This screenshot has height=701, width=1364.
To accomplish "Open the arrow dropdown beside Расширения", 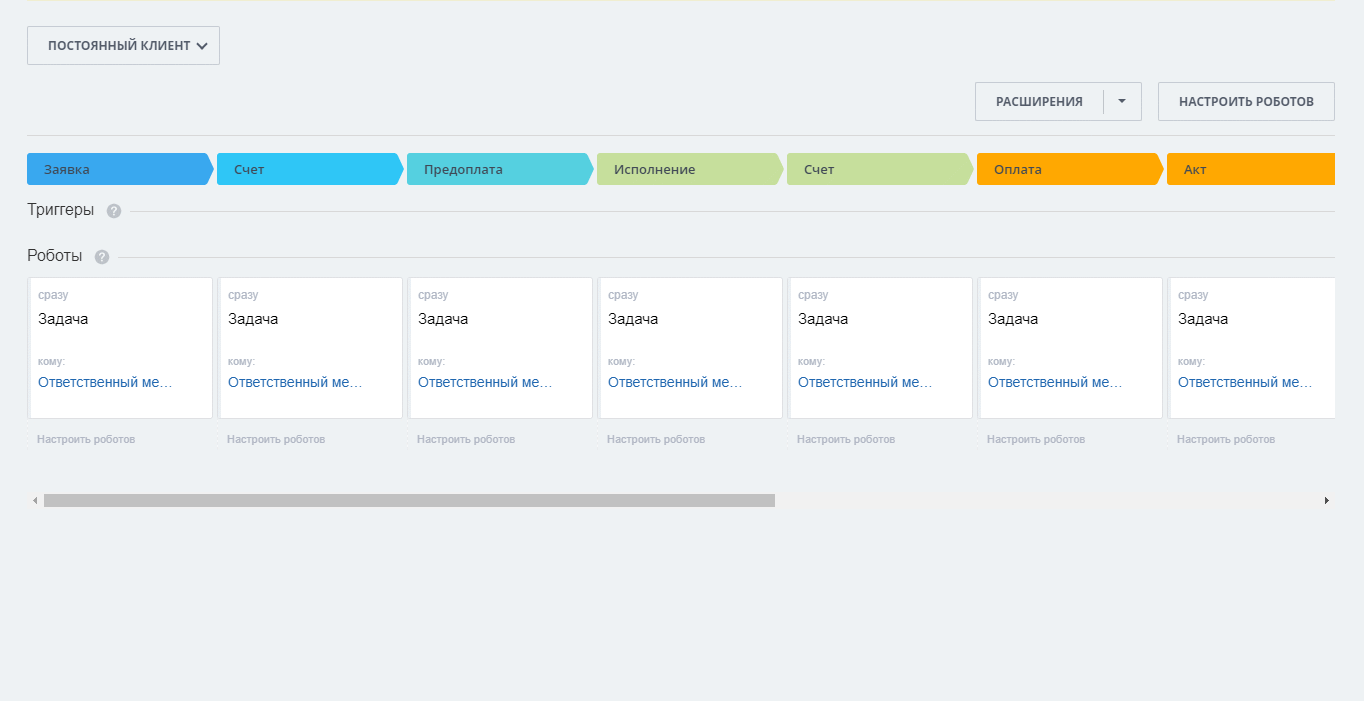I will [x=1122, y=102].
